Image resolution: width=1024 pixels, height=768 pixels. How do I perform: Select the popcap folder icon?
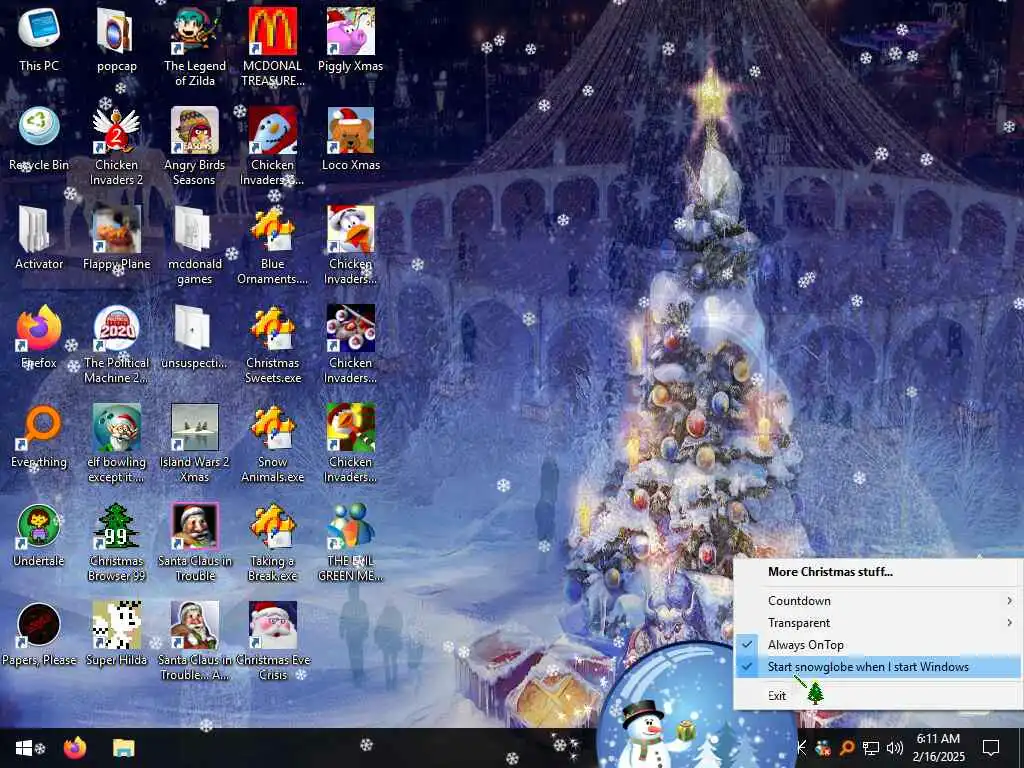(116, 39)
